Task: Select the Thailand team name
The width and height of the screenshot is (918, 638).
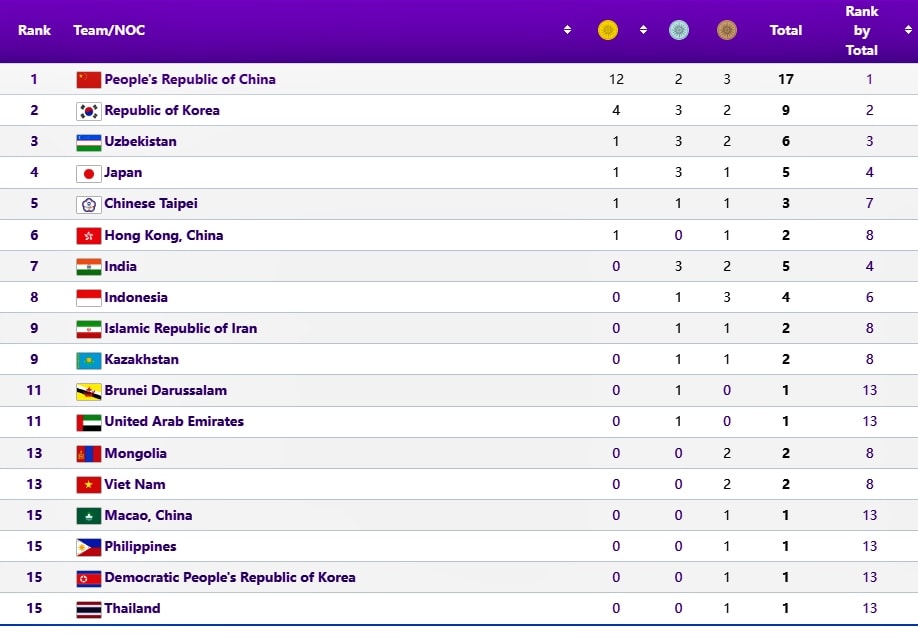Action: pos(132,609)
